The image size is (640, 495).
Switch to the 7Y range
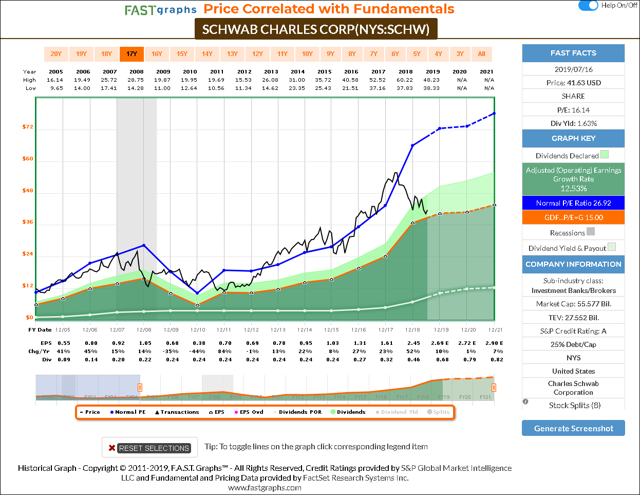pyautogui.click(x=374, y=54)
